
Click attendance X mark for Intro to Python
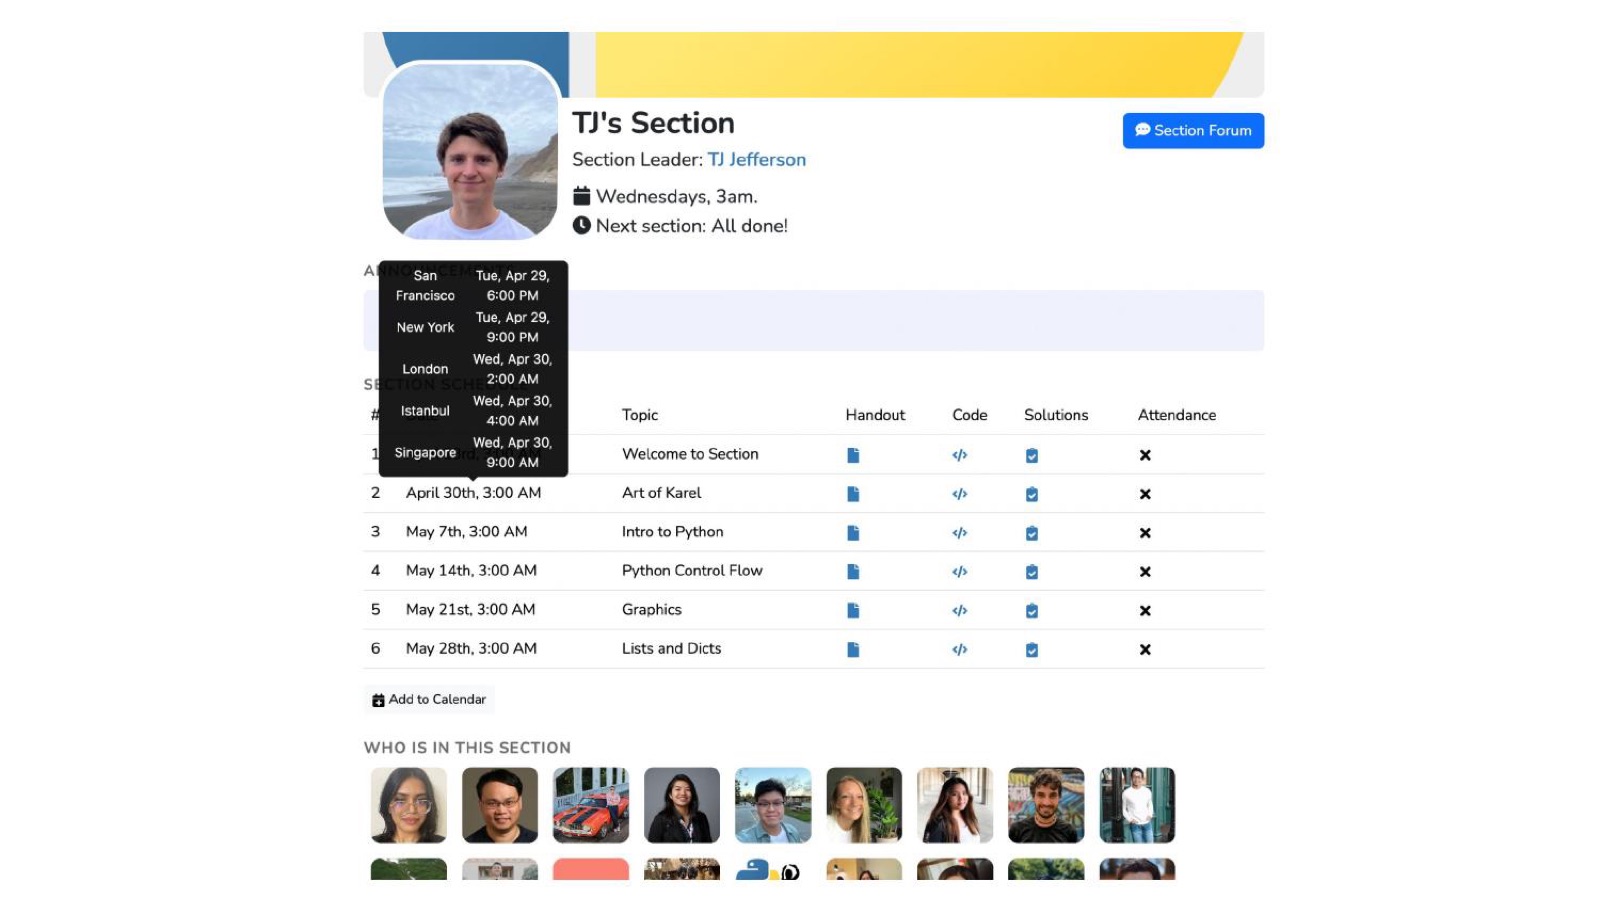pos(1145,533)
